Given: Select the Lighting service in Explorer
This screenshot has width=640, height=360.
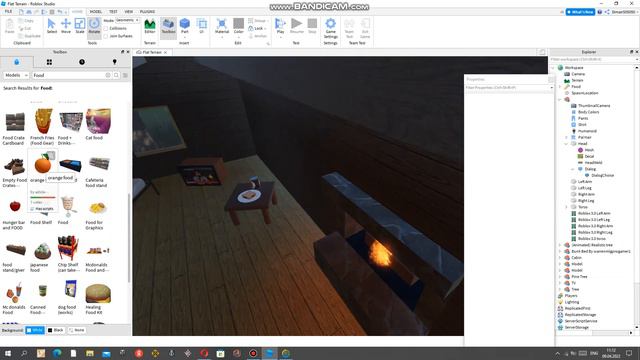Looking at the screenshot, I should [571, 302].
